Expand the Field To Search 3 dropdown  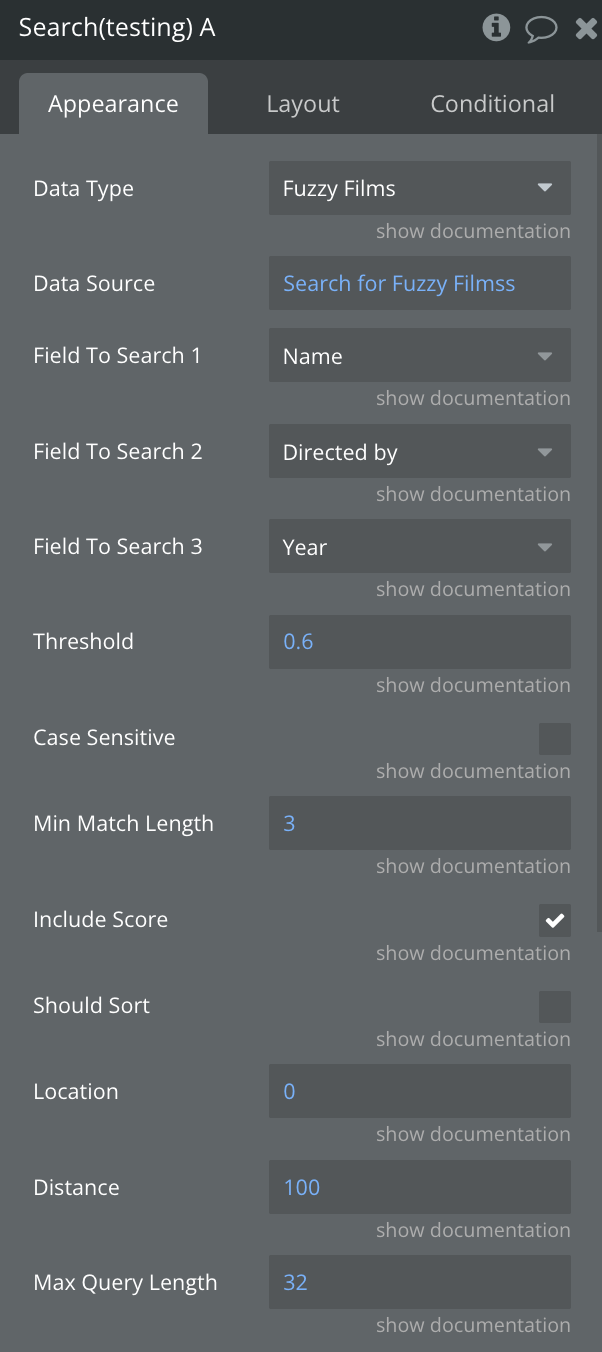pyautogui.click(x=419, y=547)
